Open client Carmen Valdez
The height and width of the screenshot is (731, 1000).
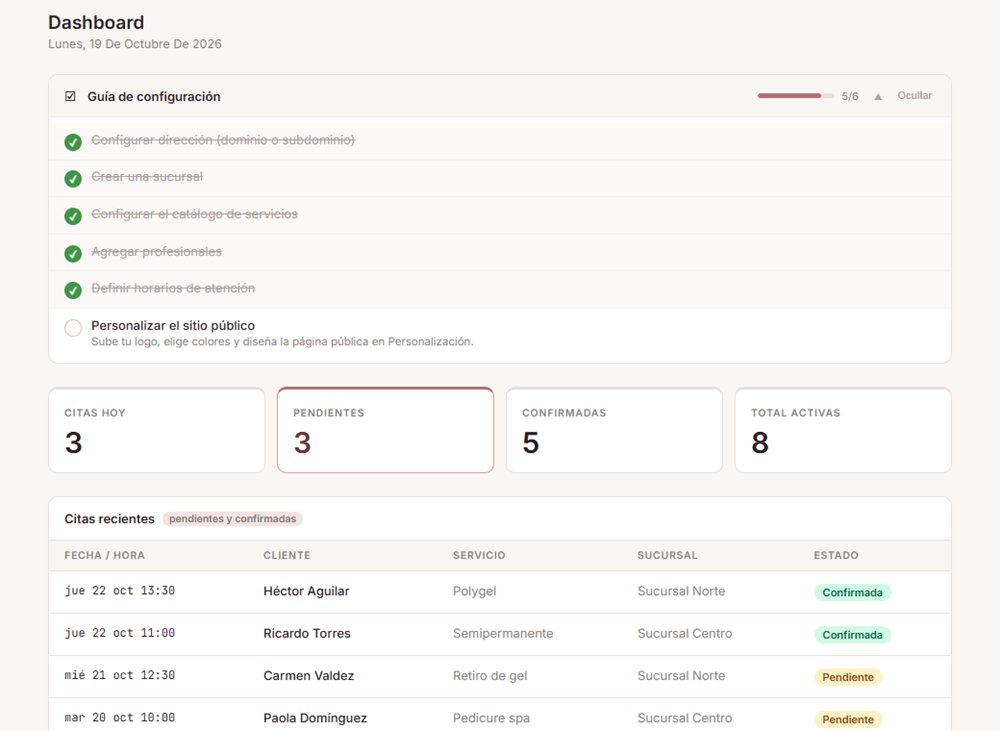[x=309, y=676]
